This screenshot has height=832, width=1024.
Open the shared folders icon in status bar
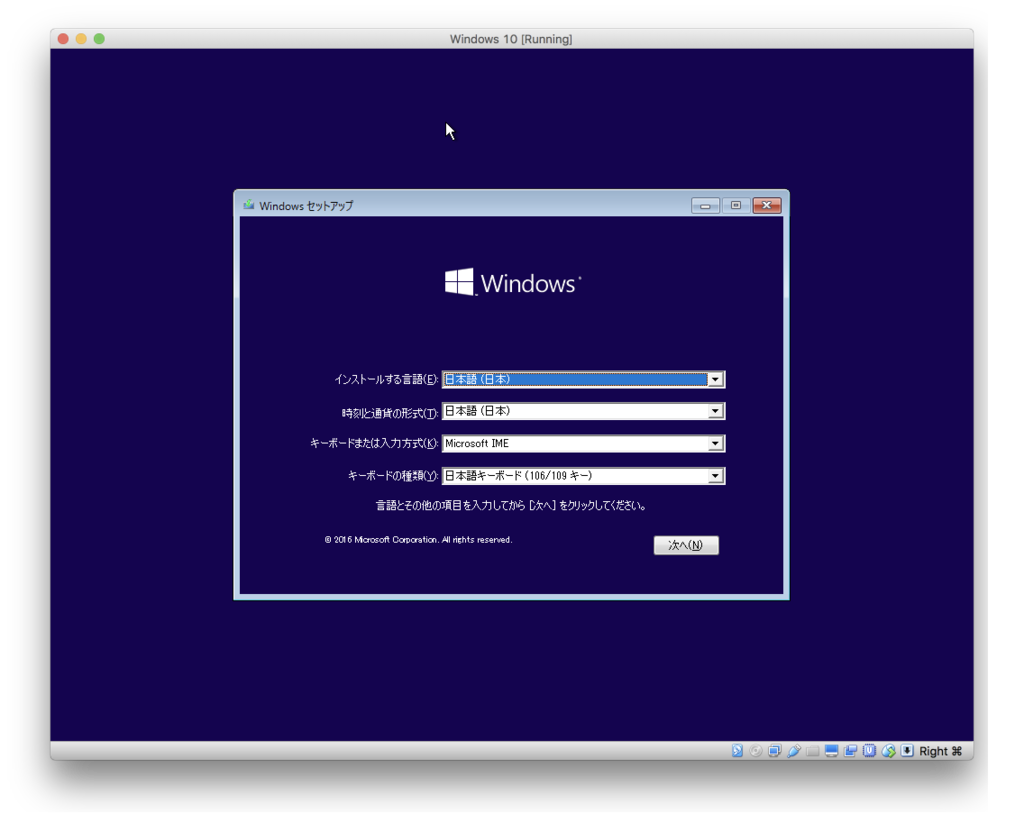click(x=812, y=751)
